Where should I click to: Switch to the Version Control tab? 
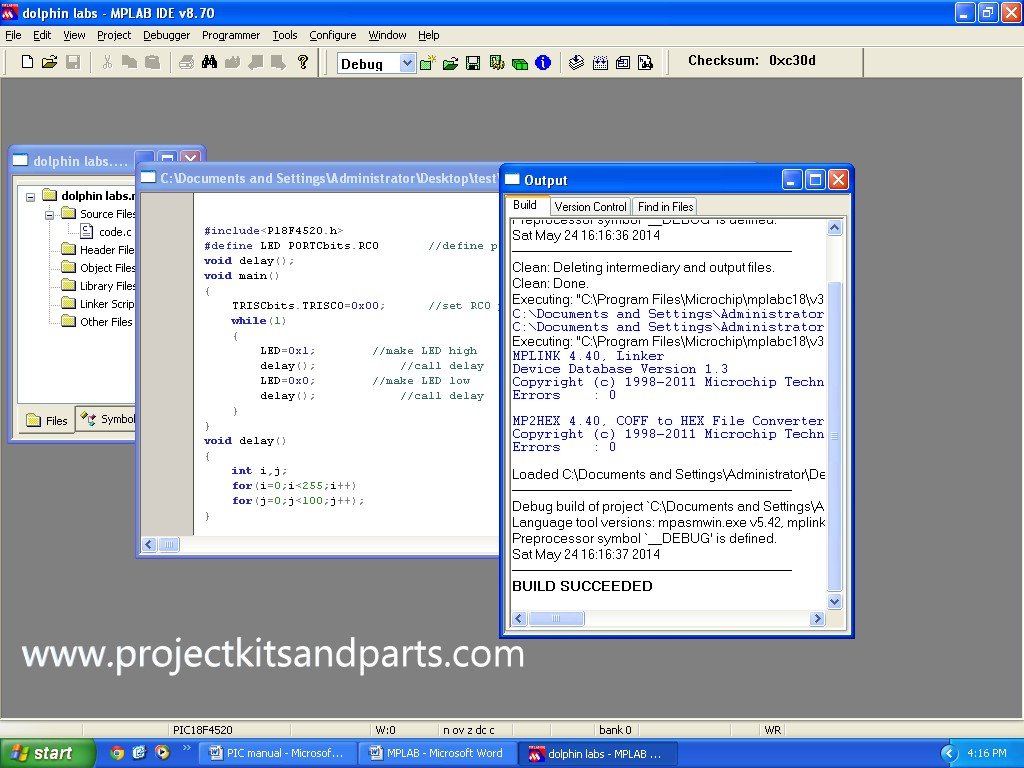(x=590, y=206)
